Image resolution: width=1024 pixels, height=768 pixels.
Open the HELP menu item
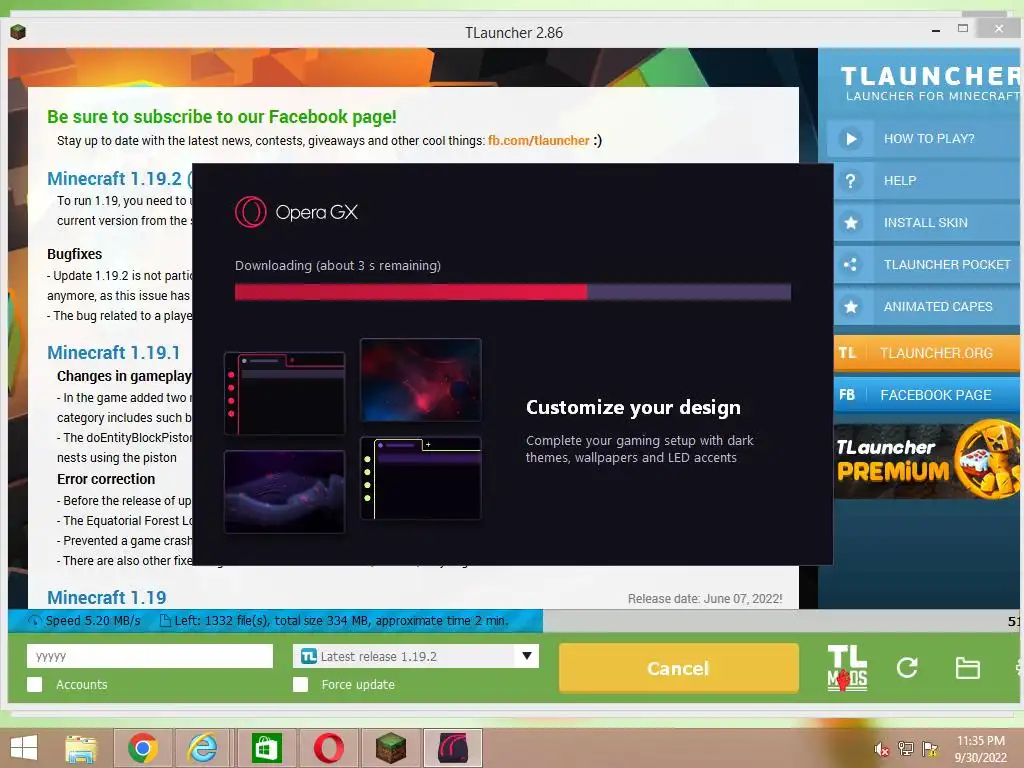[923, 181]
